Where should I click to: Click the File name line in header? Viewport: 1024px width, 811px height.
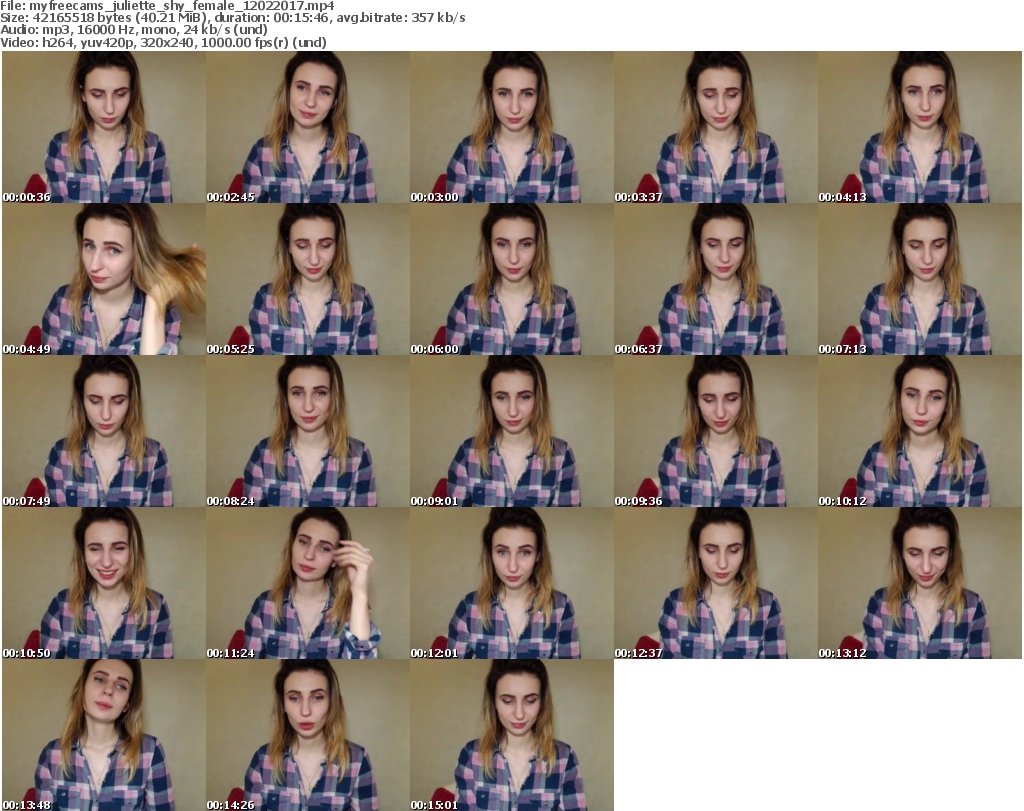click(167, 6)
